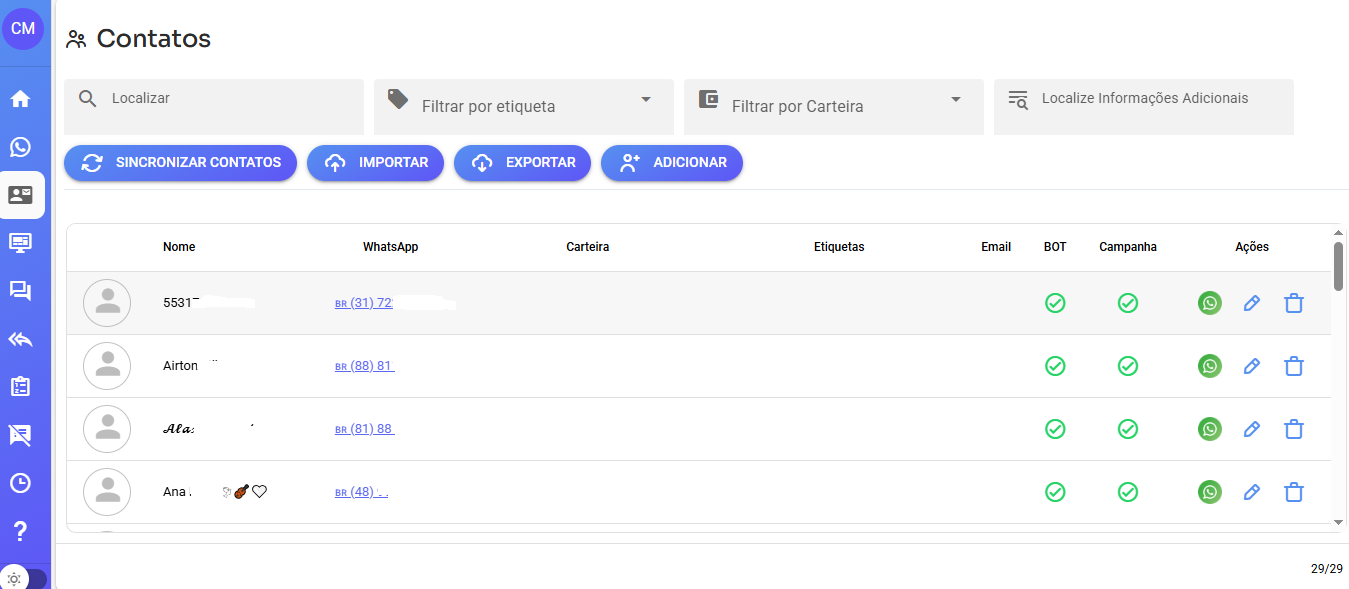The image size is (1349, 589).
Task: Toggle BOT status for Airton contact
Action: coord(1055,366)
